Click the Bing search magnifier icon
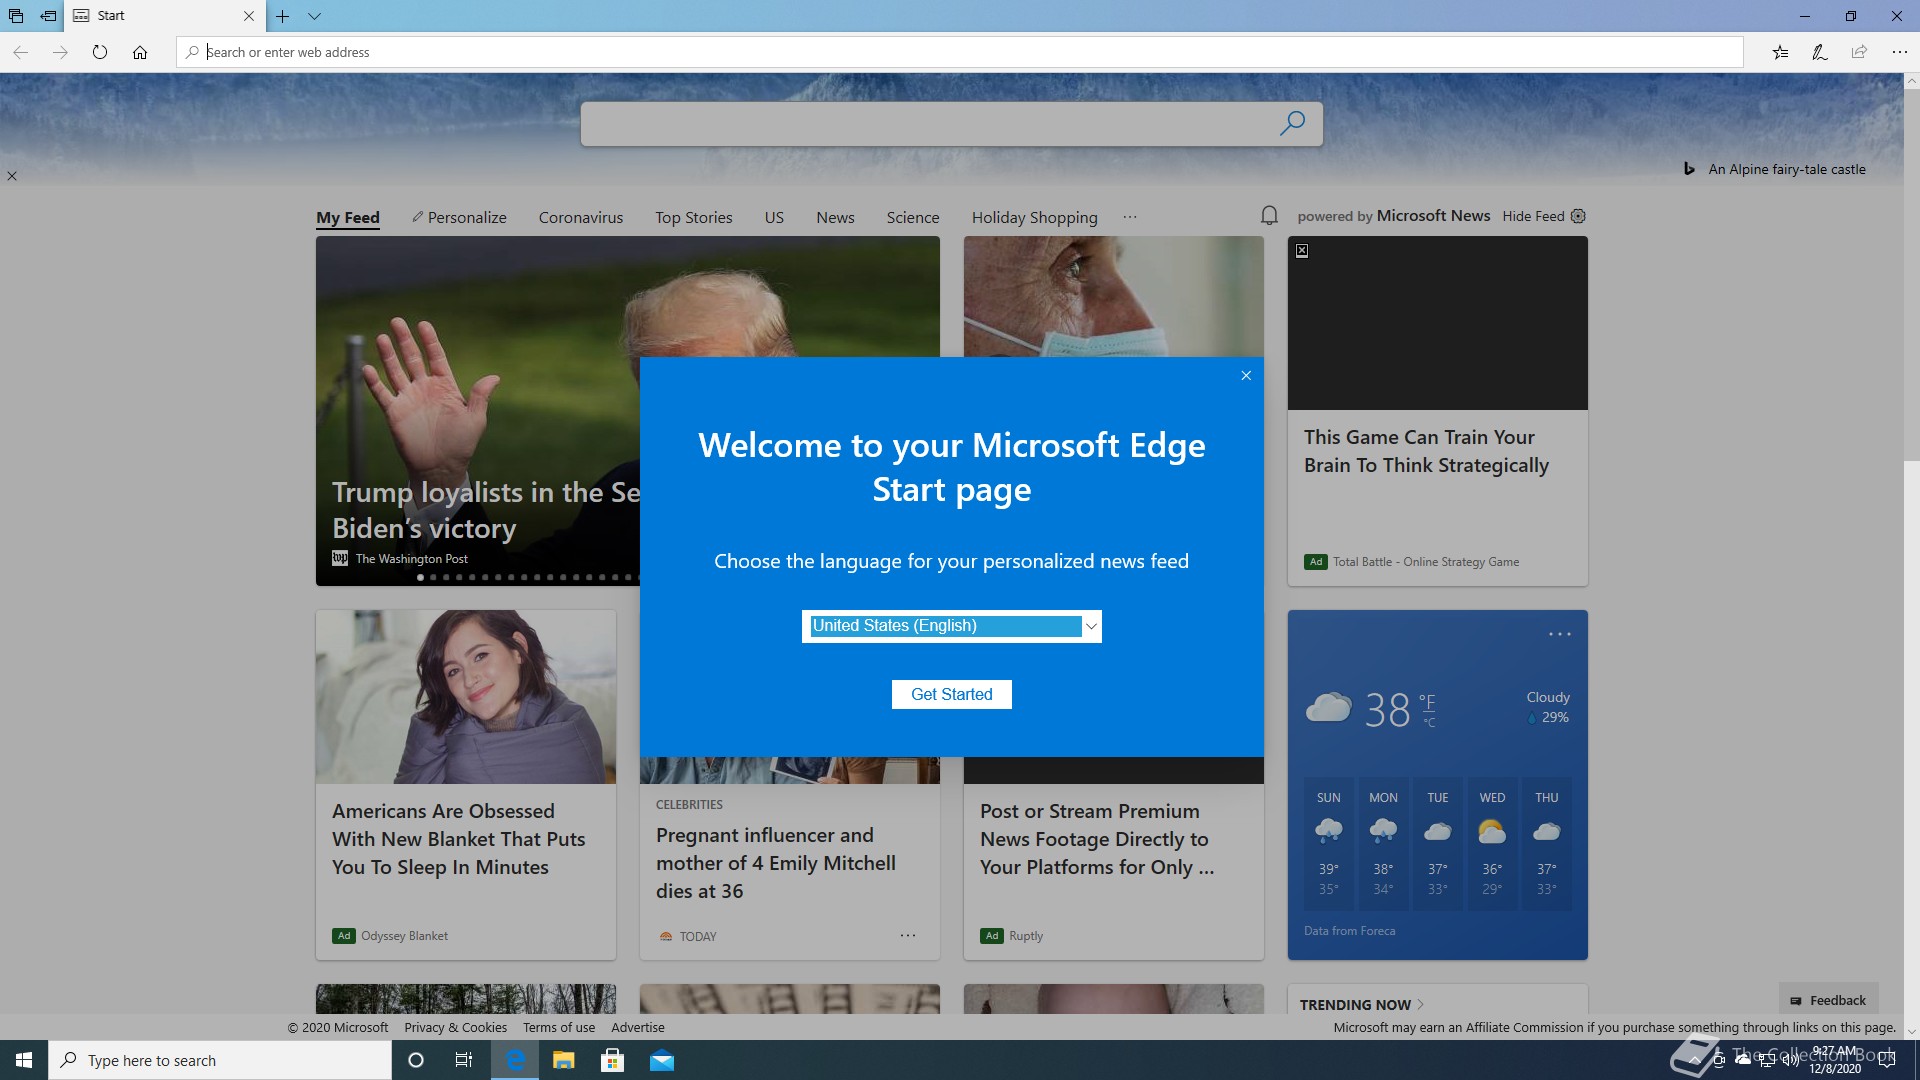This screenshot has height=1080, width=1920. (1292, 123)
